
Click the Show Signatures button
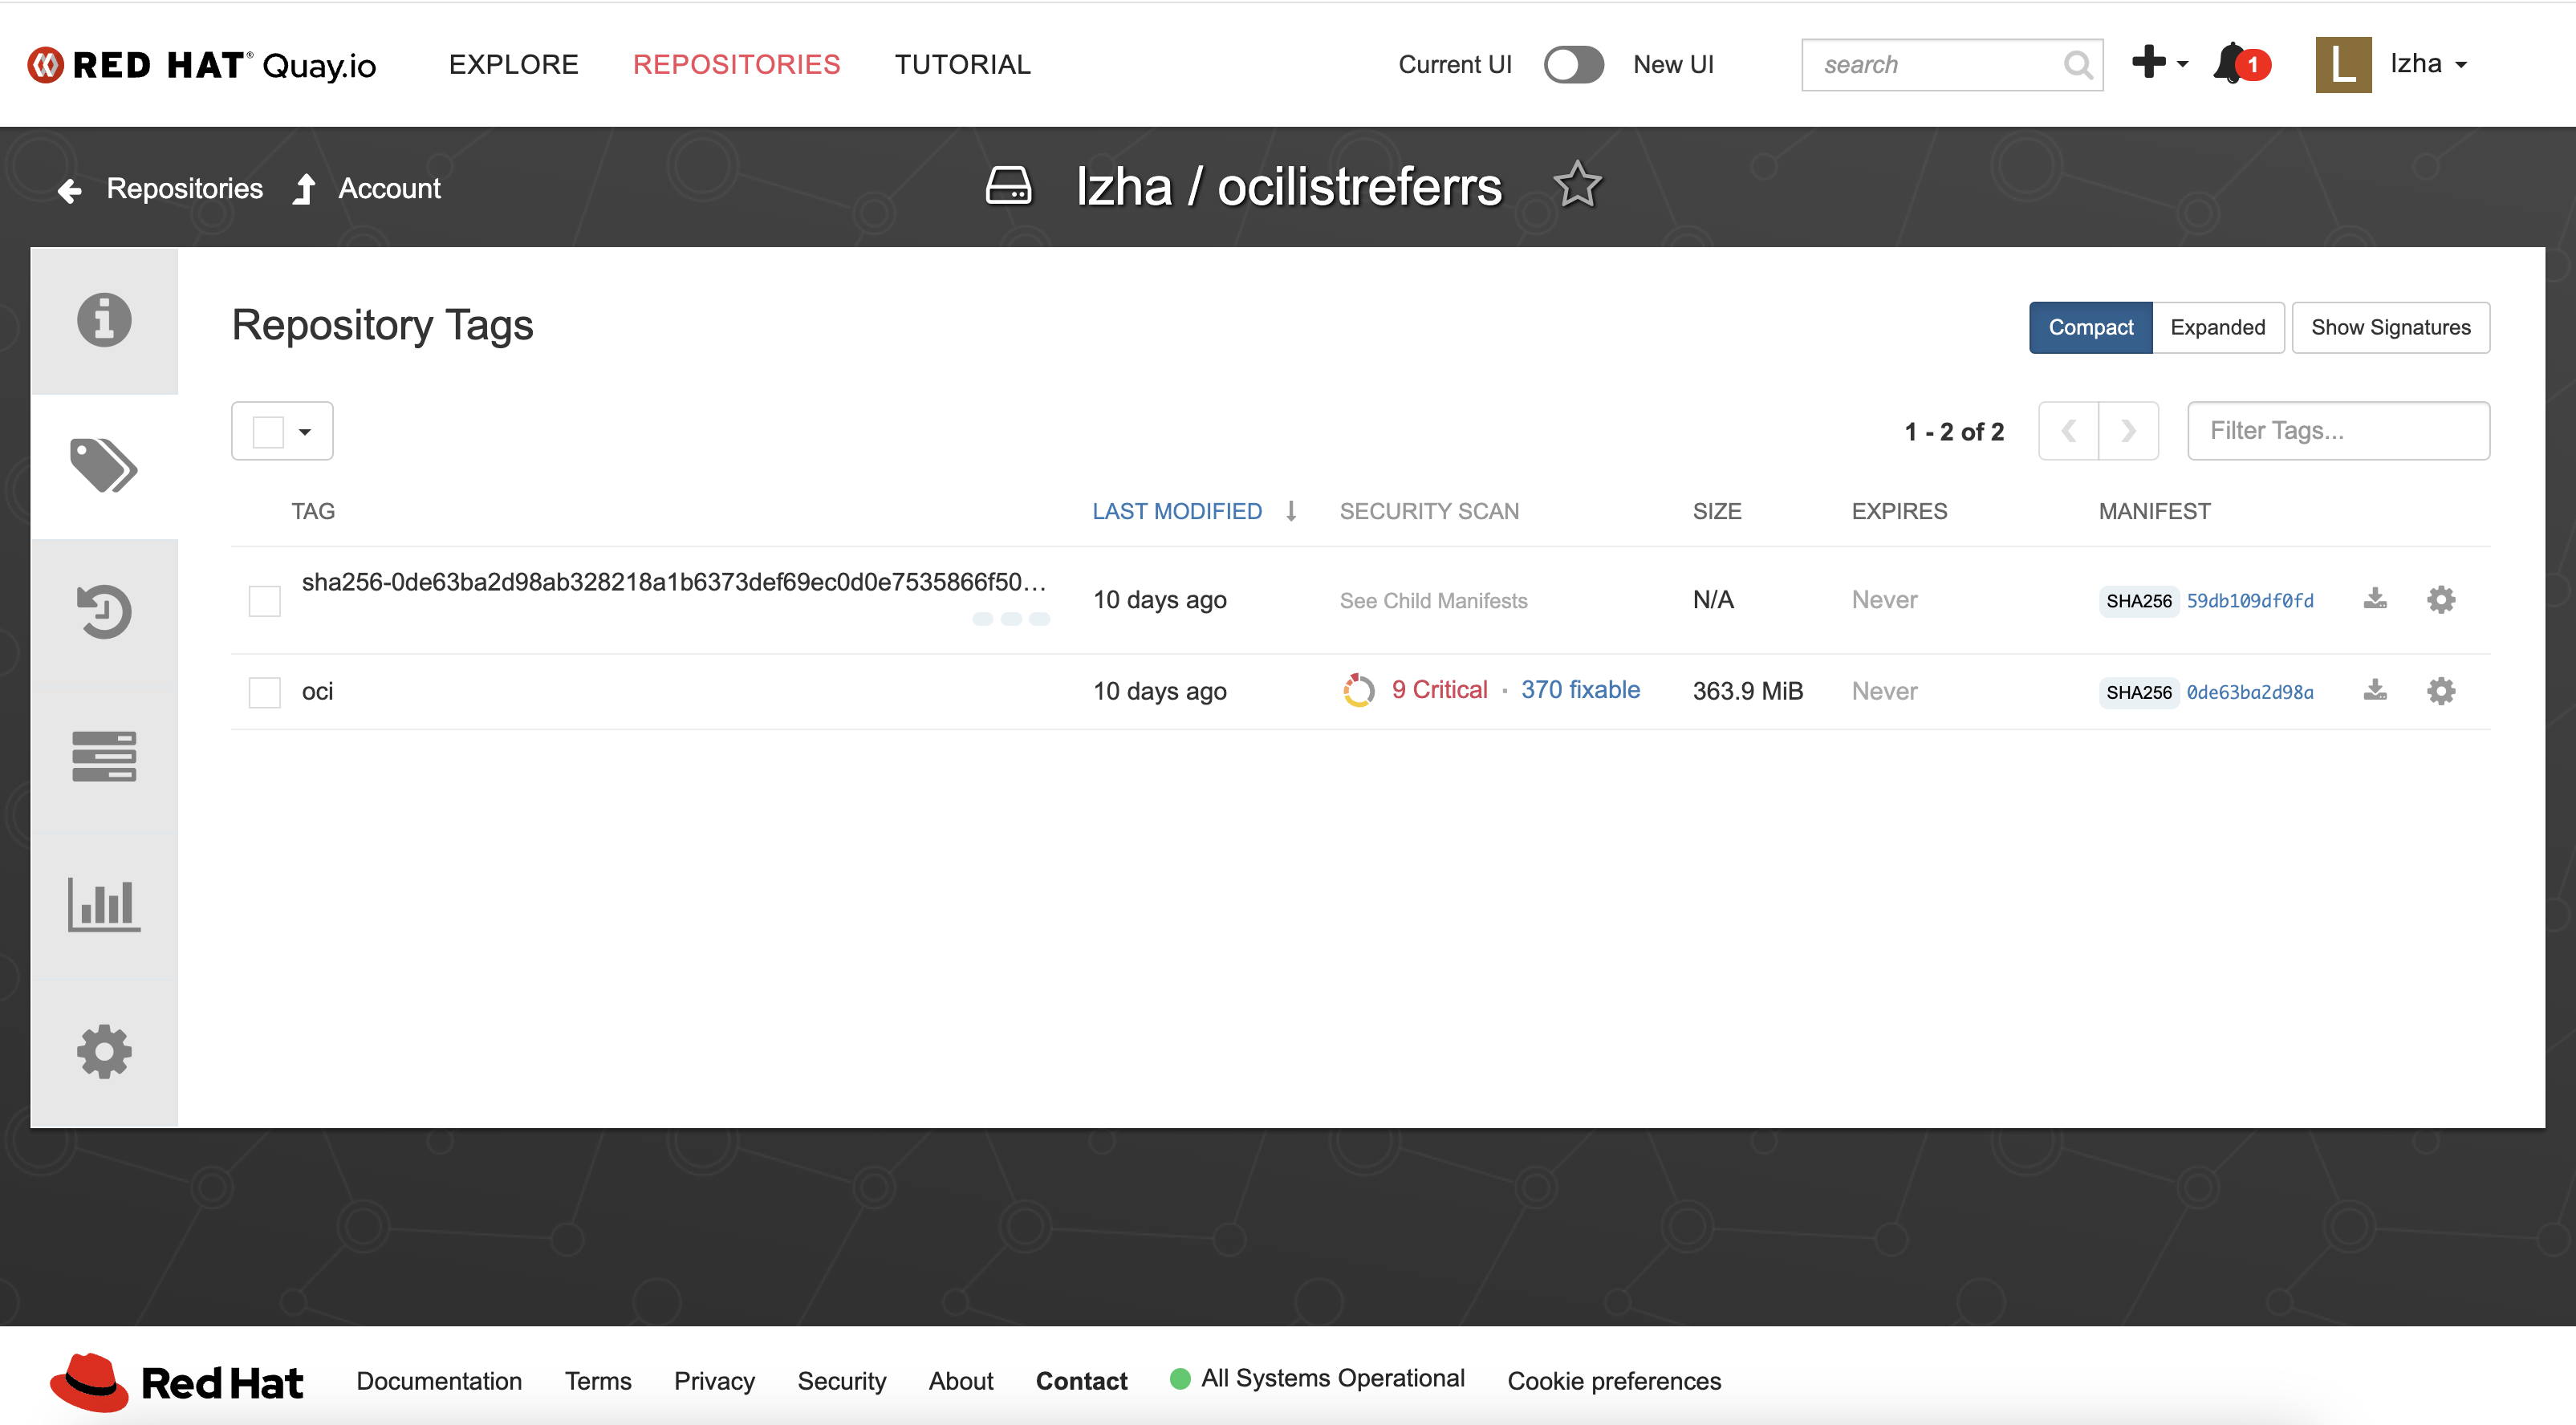coord(2390,328)
